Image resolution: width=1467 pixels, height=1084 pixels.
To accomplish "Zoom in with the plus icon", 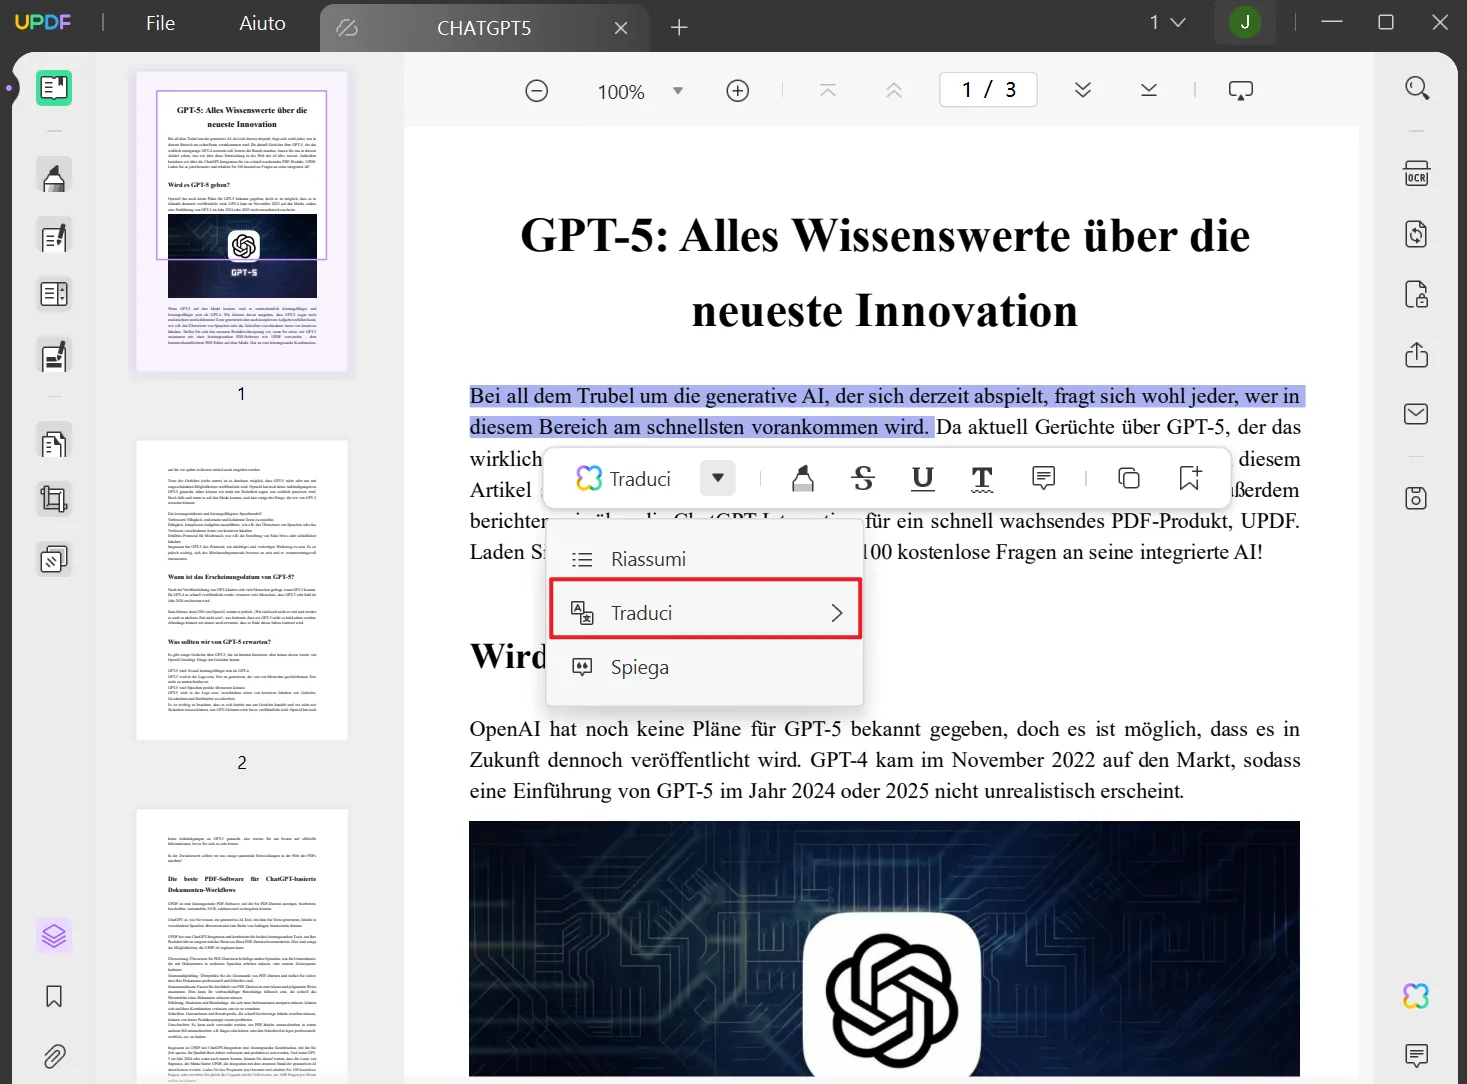I will point(738,91).
